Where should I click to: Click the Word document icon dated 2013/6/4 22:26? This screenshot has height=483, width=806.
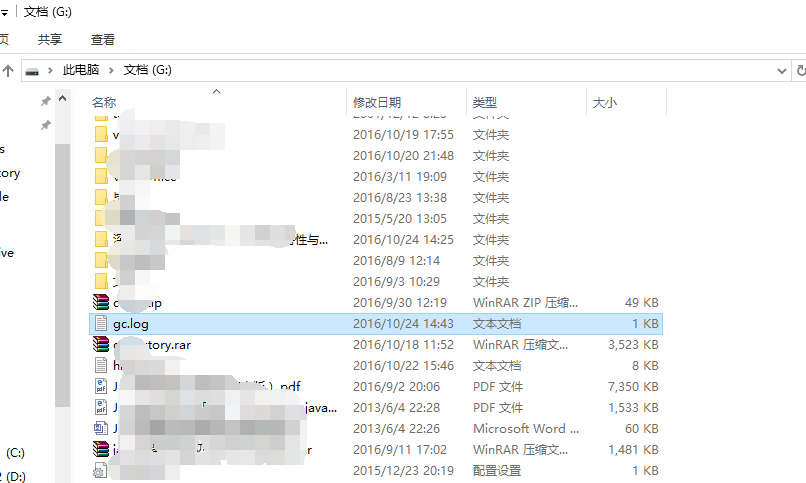101,428
